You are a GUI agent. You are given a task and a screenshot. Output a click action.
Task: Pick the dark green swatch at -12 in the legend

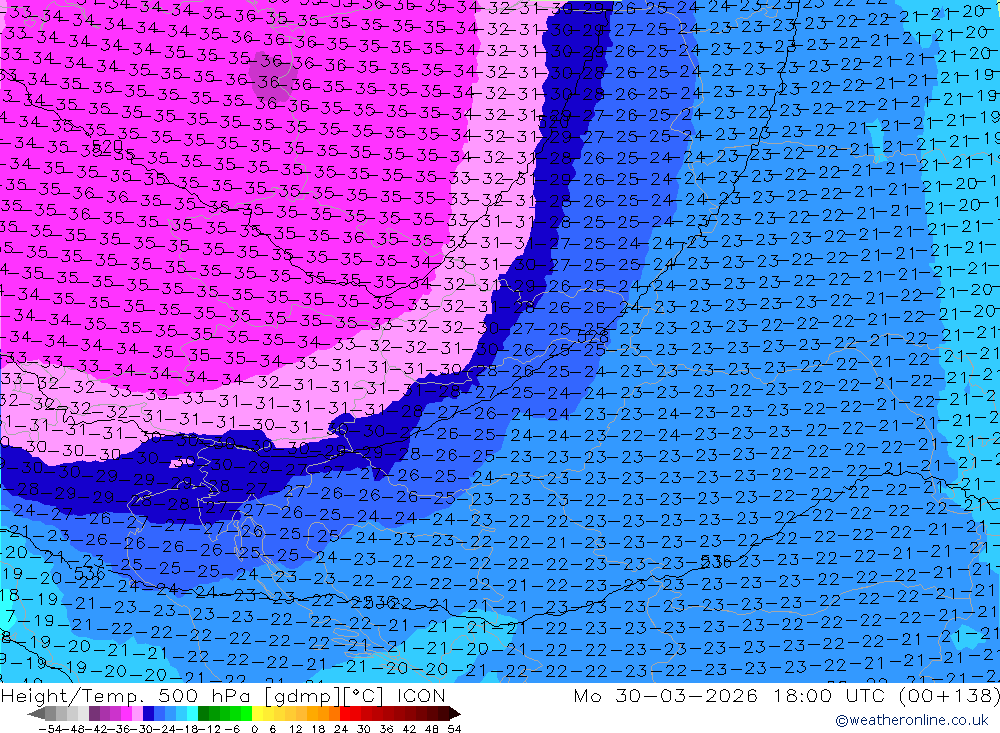203,714
